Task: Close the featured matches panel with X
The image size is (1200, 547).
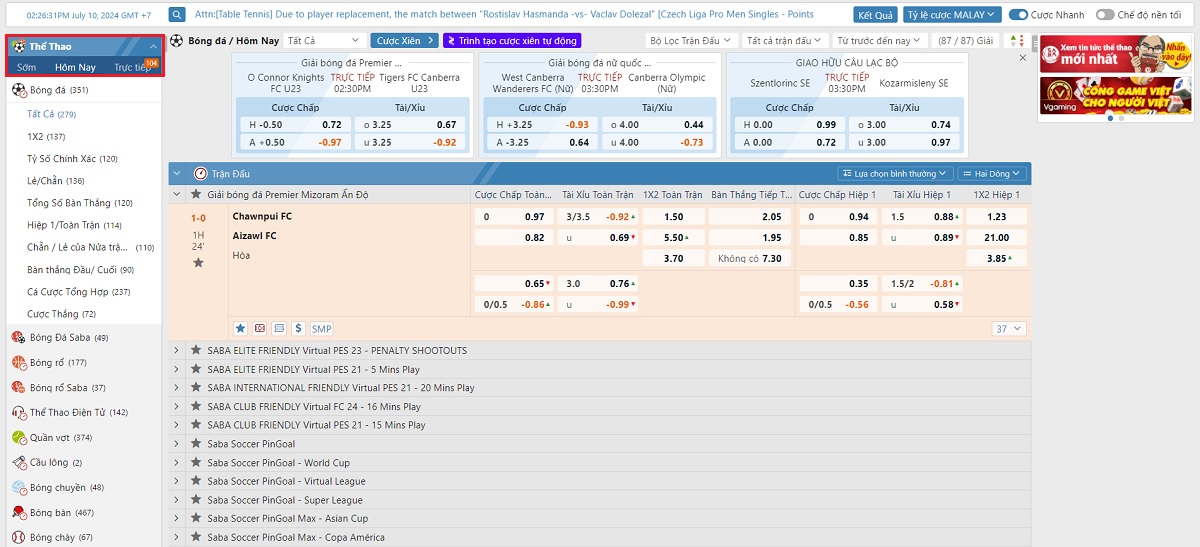Action: [1022, 58]
